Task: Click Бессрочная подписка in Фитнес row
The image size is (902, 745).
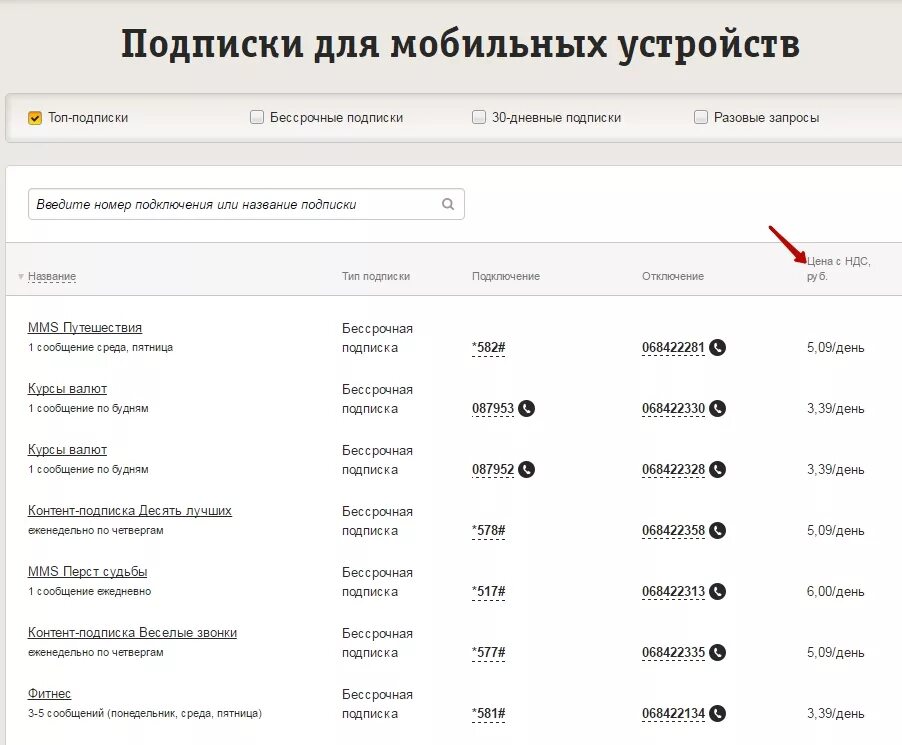Action: 377,704
